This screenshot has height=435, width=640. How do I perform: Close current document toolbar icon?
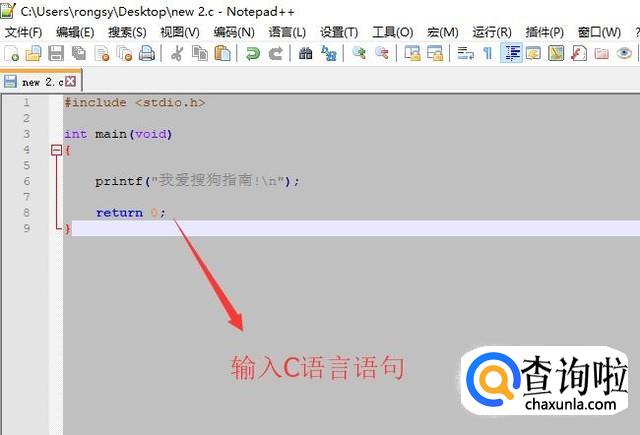pyautogui.click(x=102, y=53)
